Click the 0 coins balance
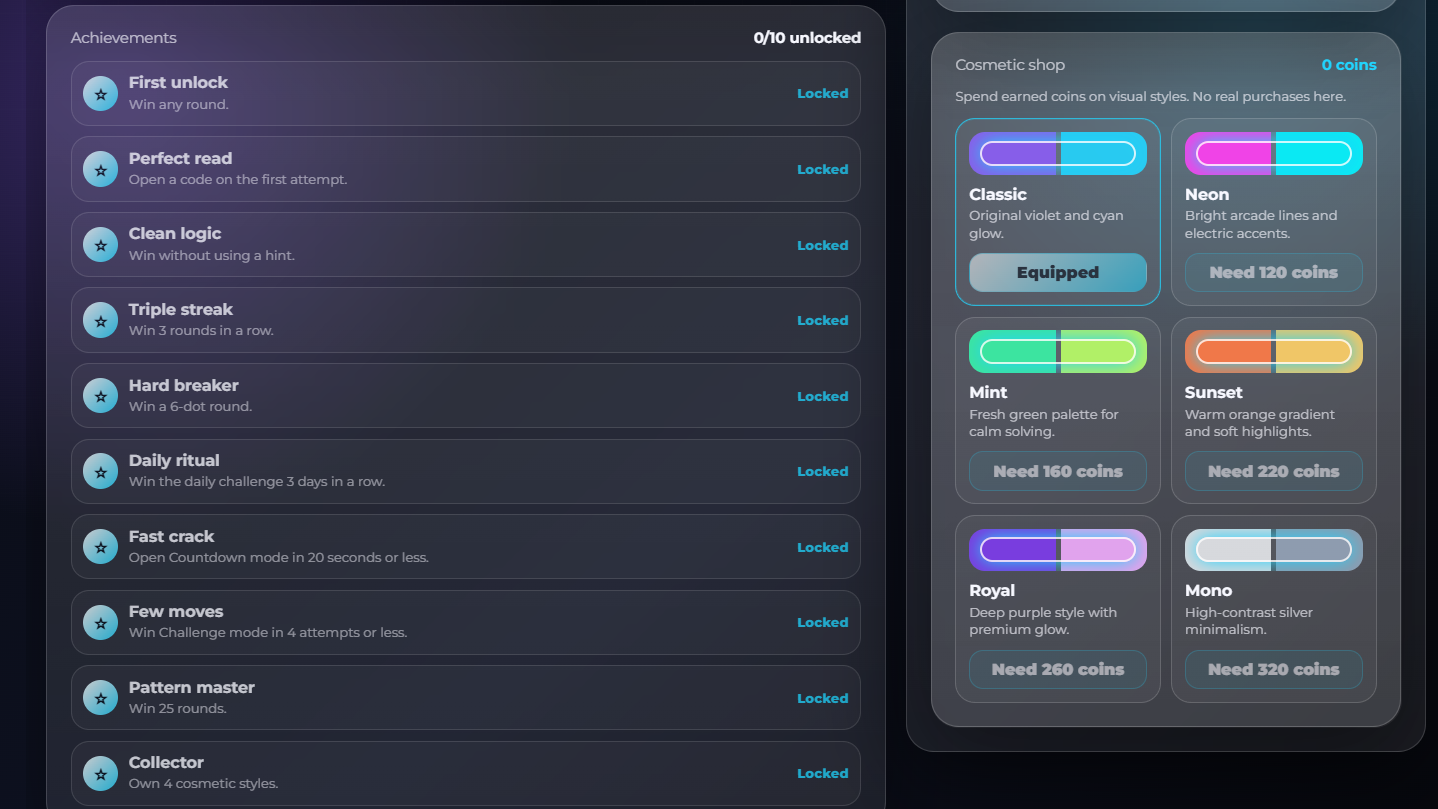The height and width of the screenshot is (809, 1438). (x=1349, y=65)
